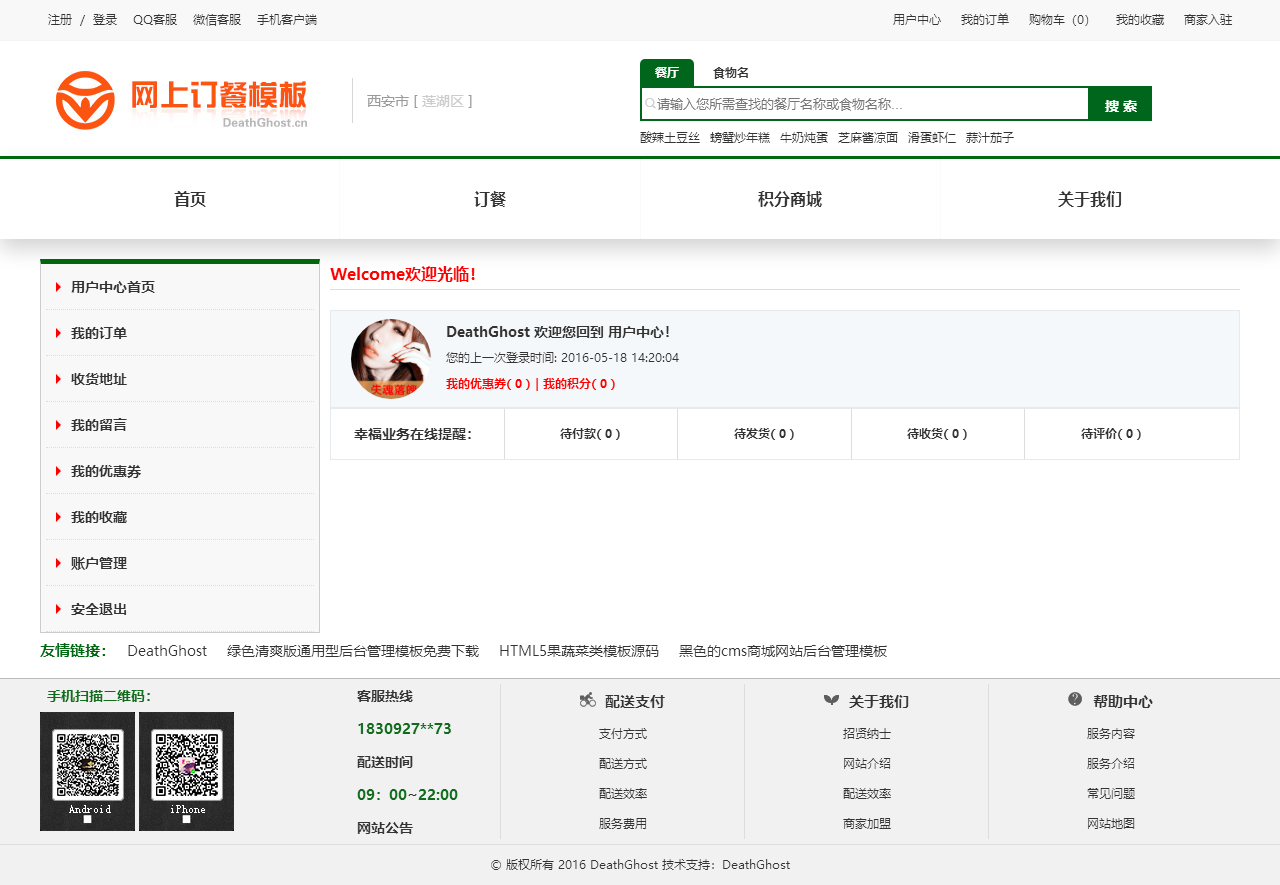Viewport: 1280px width, 885px height.
Task: Open 积分商城 in main navigation
Action: [789, 199]
